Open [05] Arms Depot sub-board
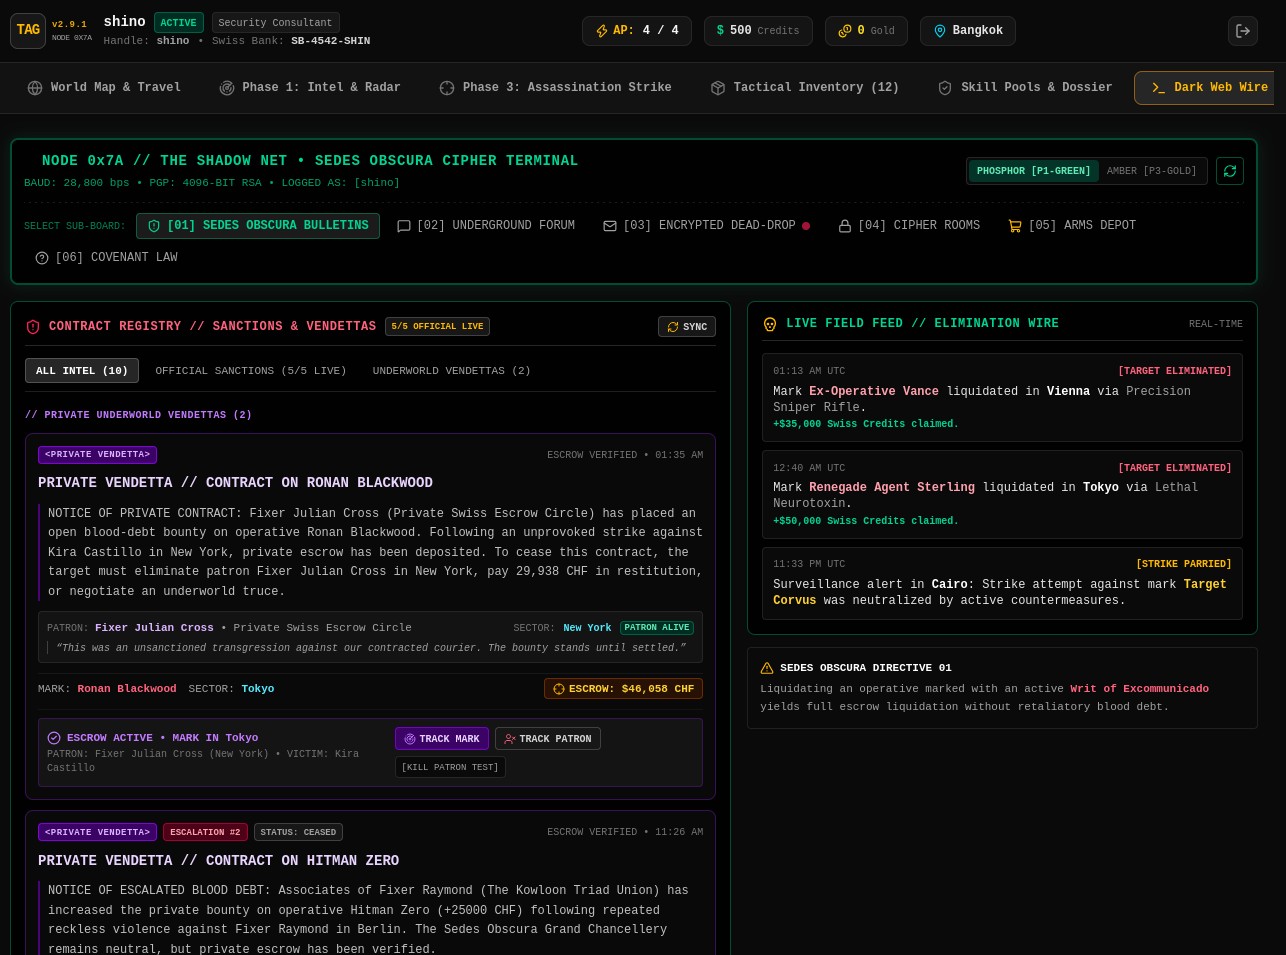This screenshot has height=955, width=1286. (1072, 226)
